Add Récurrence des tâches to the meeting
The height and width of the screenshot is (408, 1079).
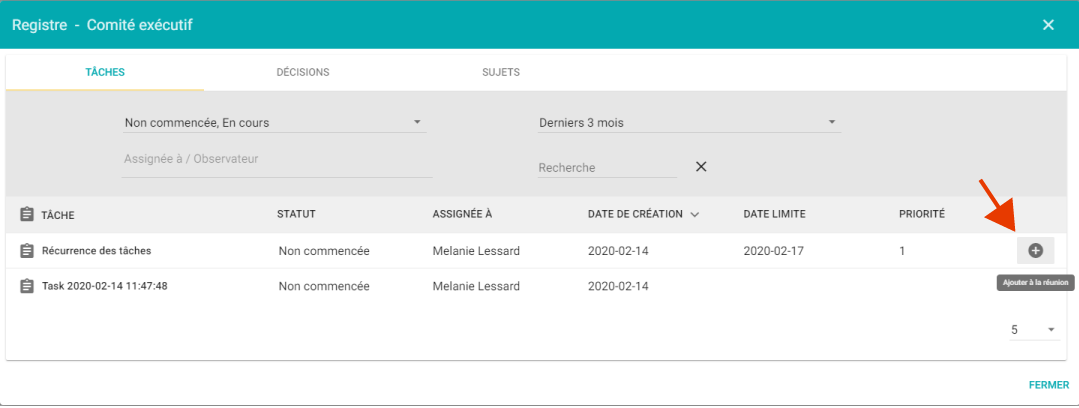click(x=1035, y=250)
